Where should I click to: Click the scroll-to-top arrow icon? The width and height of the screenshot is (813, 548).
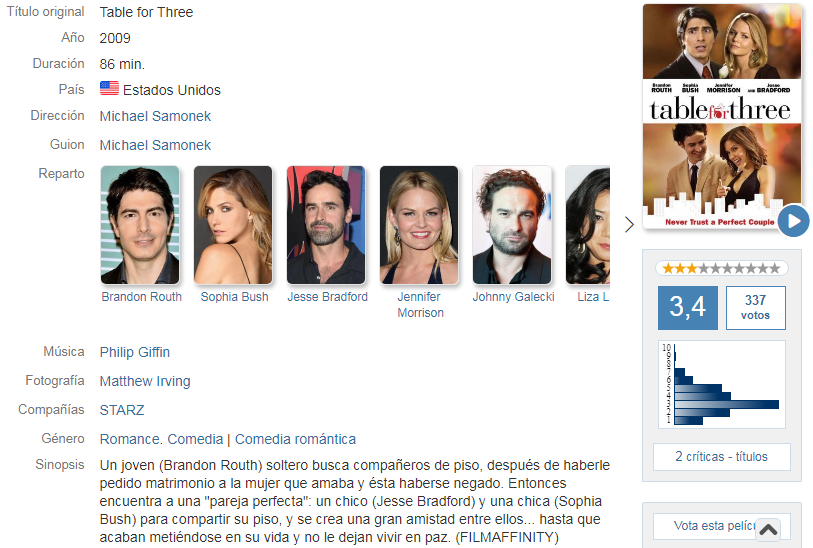[768, 530]
